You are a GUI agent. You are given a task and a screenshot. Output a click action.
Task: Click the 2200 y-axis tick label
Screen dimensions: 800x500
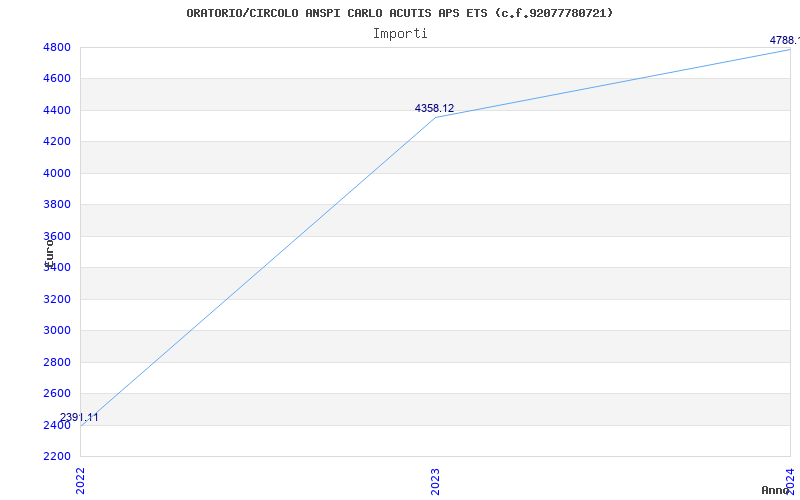57,456
